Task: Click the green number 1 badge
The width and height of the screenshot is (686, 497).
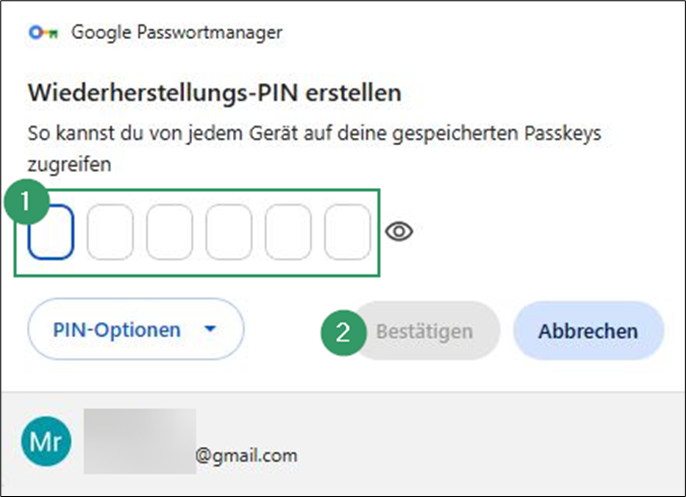Action: pos(26,202)
